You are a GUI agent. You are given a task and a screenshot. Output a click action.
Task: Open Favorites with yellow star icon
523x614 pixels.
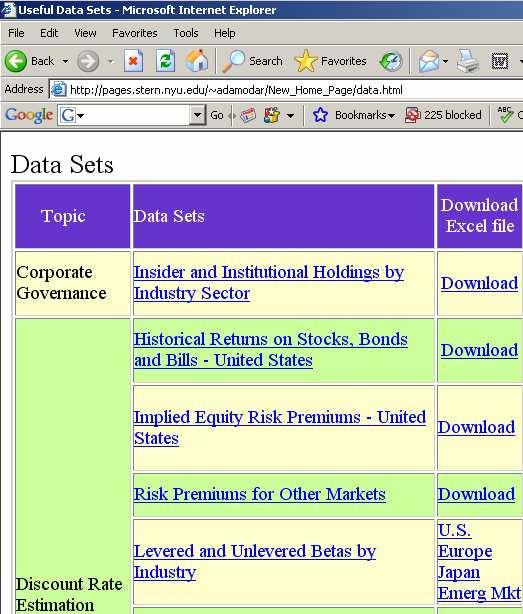point(306,61)
